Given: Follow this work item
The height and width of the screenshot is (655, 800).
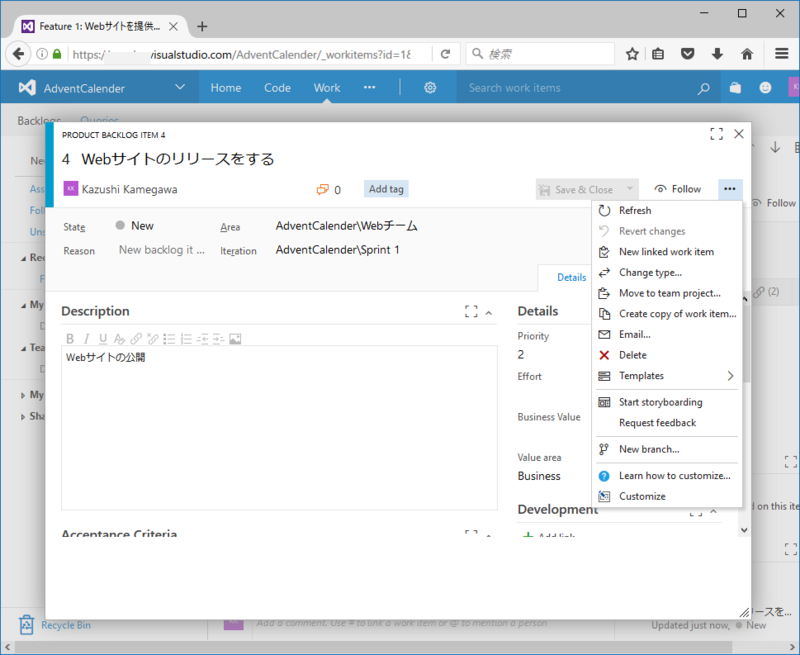Looking at the screenshot, I should (x=678, y=189).
